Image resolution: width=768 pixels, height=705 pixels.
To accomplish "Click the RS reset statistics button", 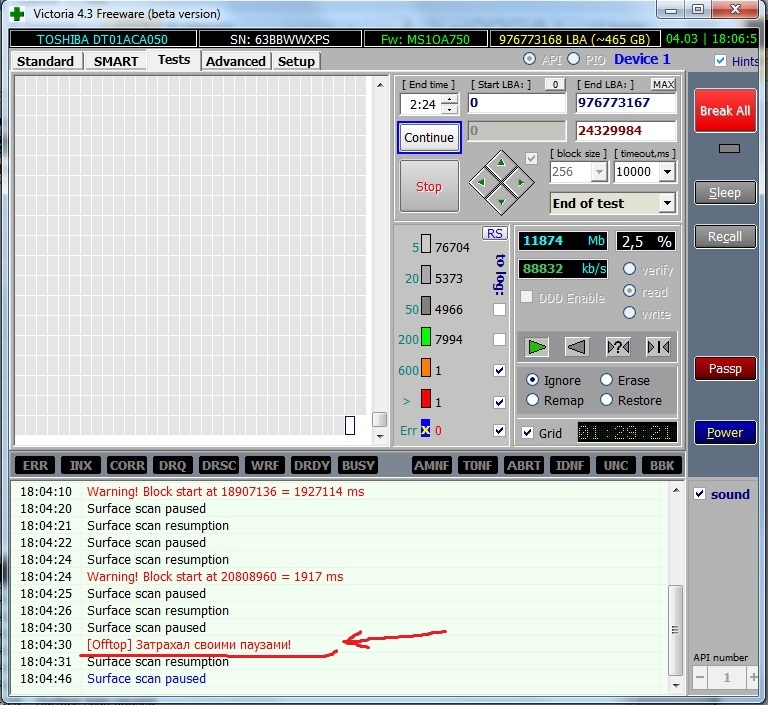I will 494,233.
